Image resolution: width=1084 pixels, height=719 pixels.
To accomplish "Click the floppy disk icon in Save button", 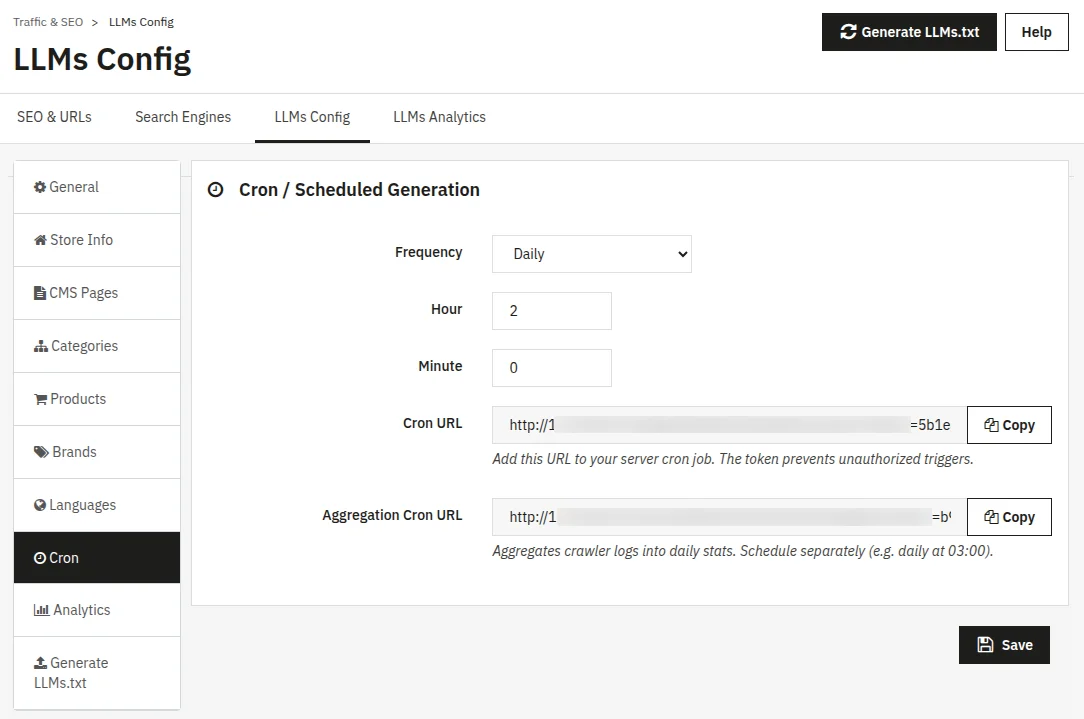I will click(x=985, y=645).
